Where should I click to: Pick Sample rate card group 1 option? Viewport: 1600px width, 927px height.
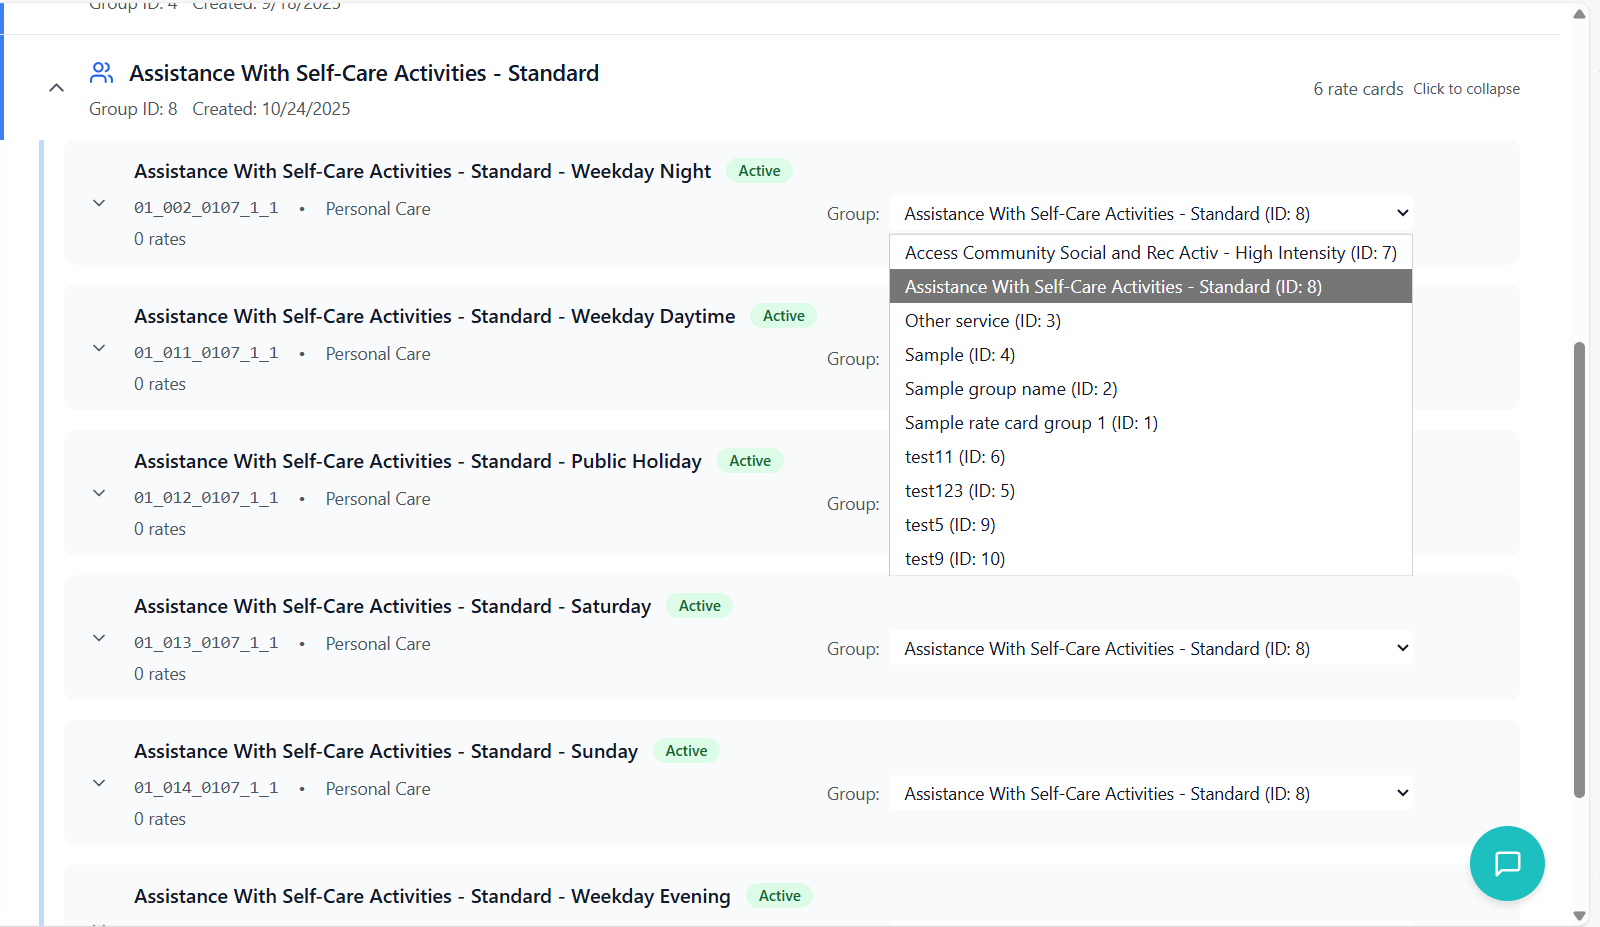(x=1030, y=423)
